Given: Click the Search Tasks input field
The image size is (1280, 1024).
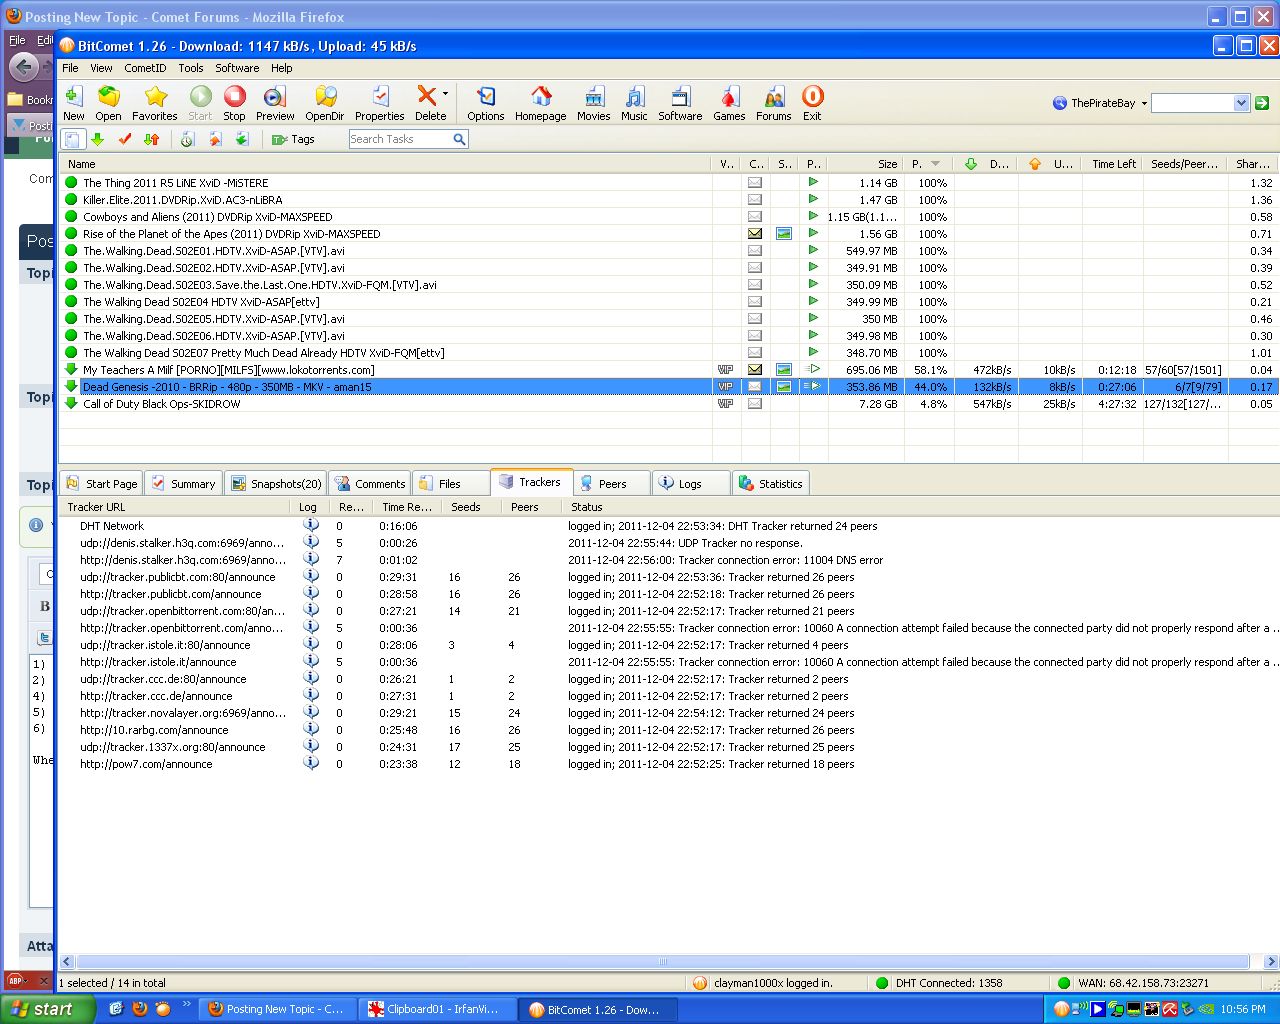Looking at the screenshot, I should [x=400, y=139].
